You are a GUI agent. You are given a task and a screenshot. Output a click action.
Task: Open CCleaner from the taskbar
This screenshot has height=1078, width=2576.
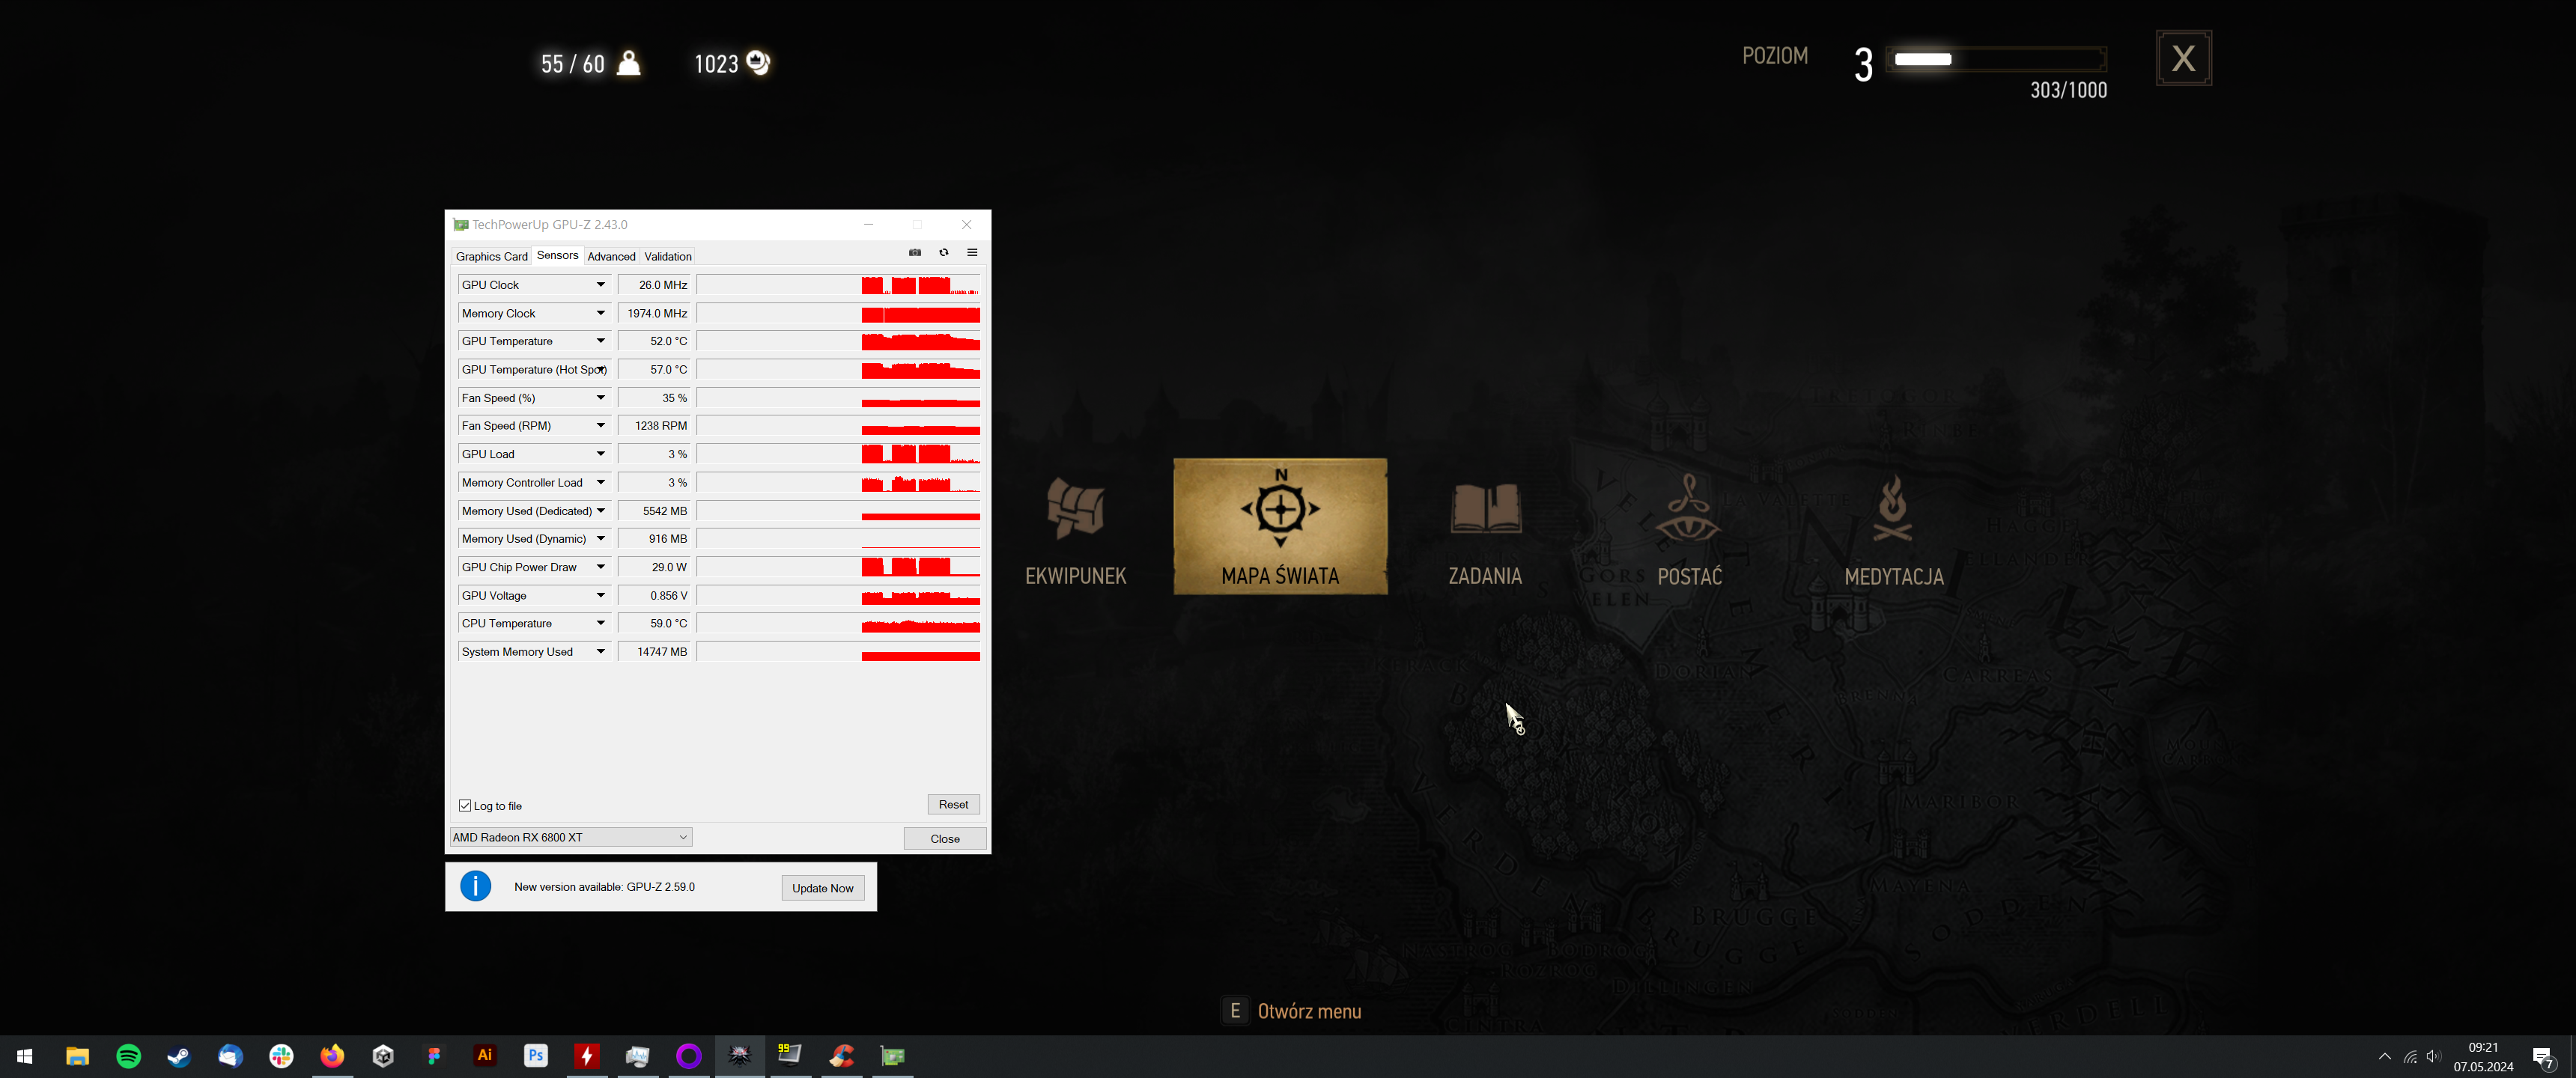point(842,1056)
